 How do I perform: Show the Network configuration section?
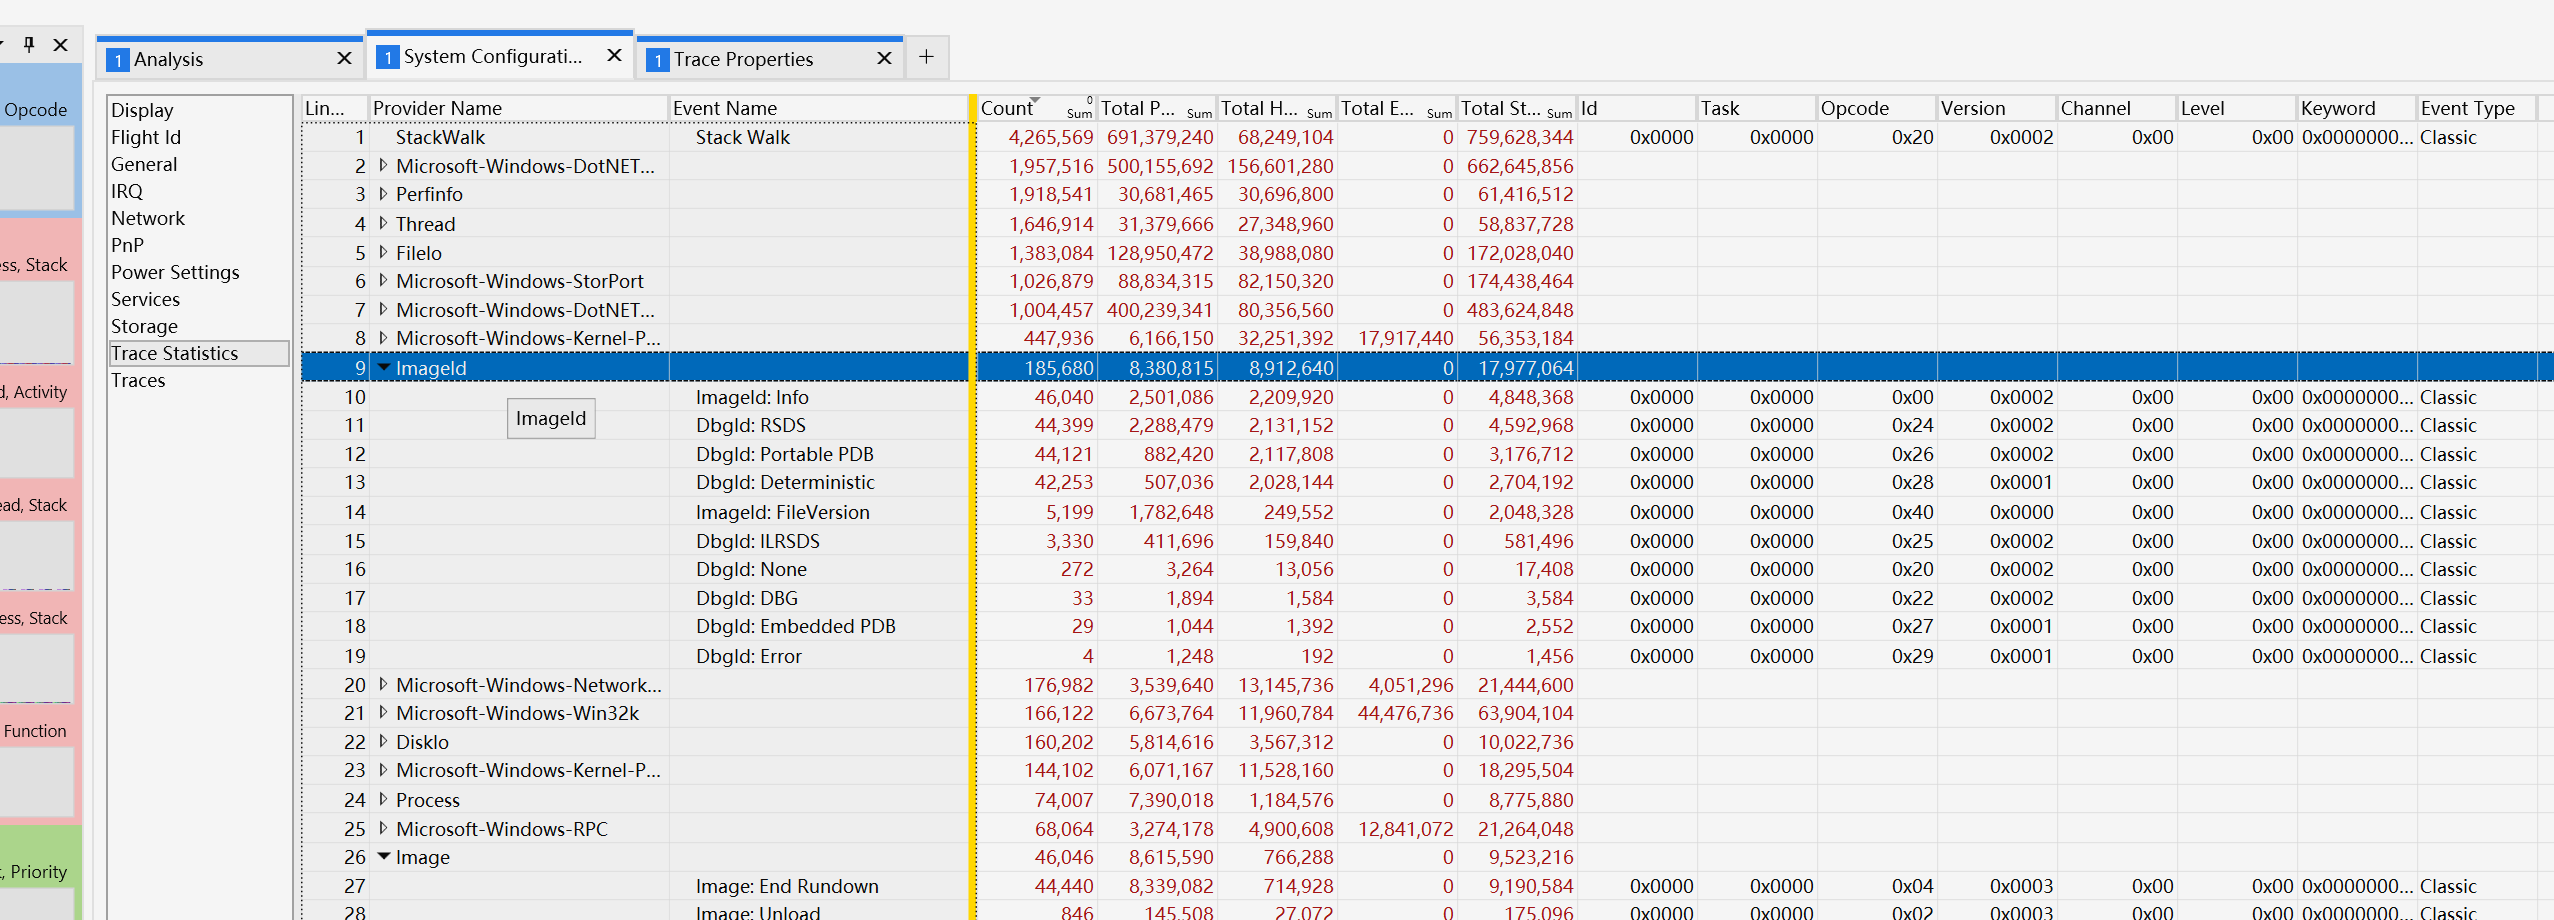148,218
